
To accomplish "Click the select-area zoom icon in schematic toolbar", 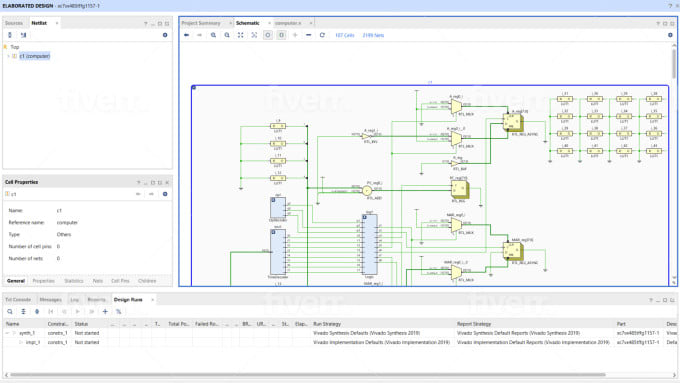I will point(254,35).
